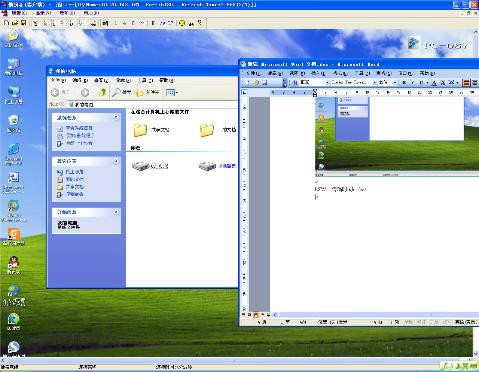Toggle Italic in the Word formatting toolbar

pos(413,83)
